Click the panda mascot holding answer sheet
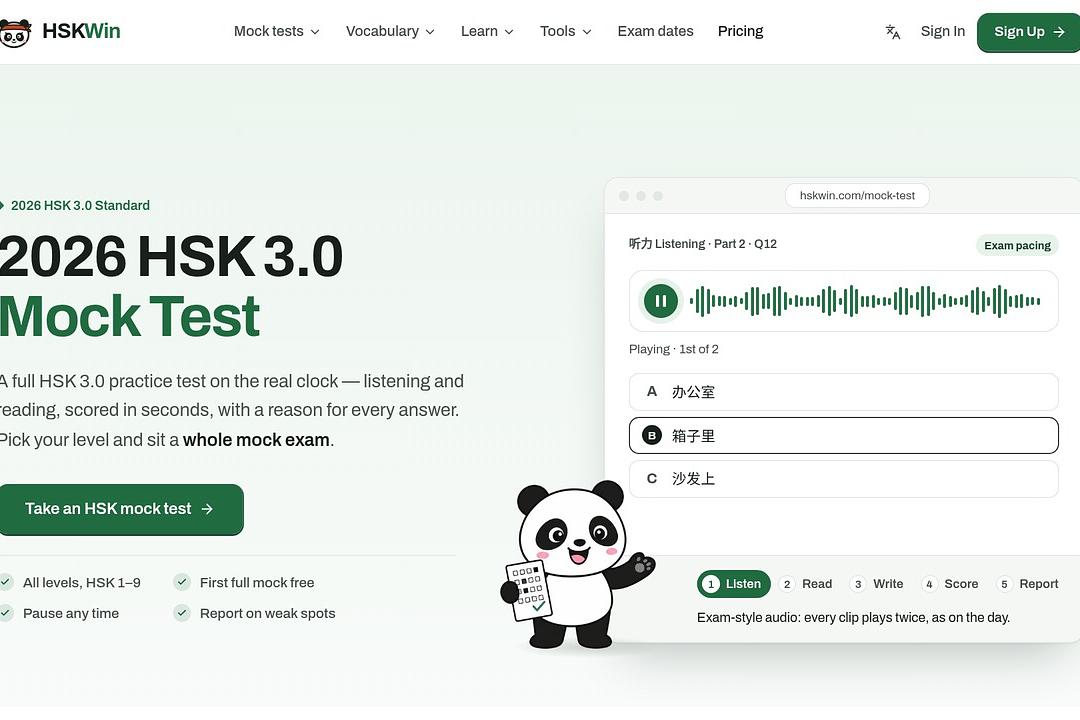This screenshot has width=1080, height=720. [x=576, y=565]
